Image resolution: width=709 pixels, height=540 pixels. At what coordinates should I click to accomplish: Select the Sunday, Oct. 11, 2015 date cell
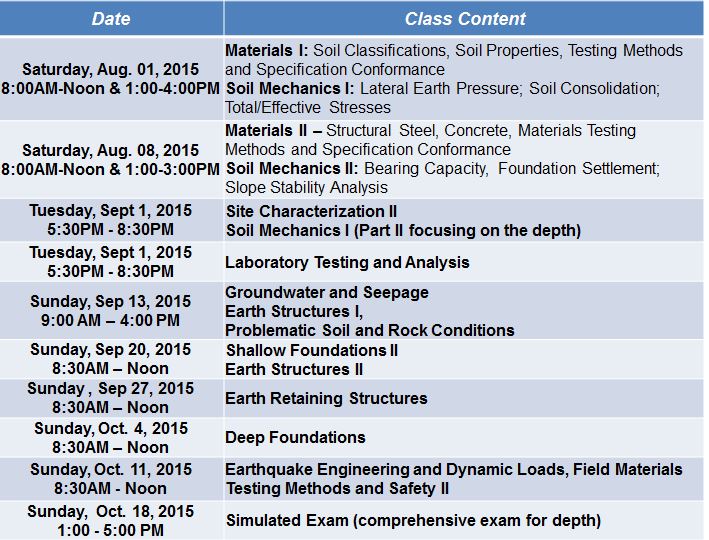coord(111,478)
